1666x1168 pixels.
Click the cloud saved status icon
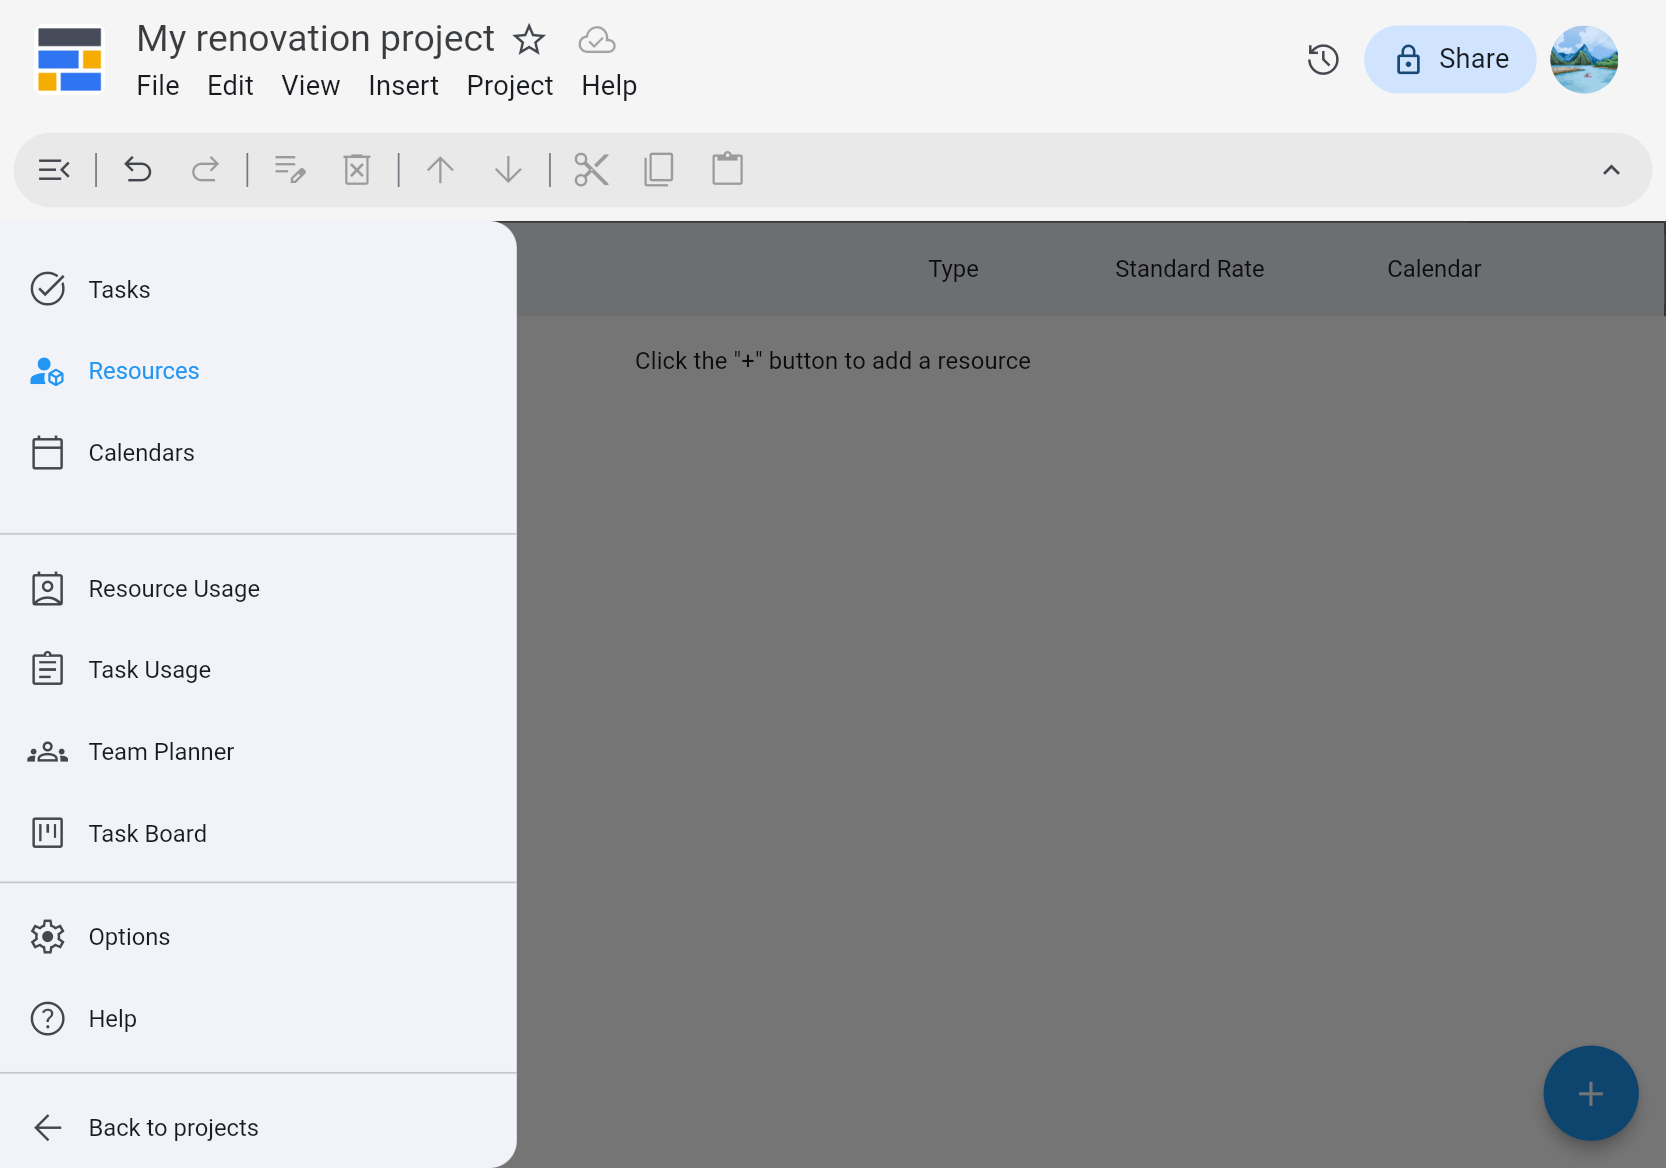597,41
